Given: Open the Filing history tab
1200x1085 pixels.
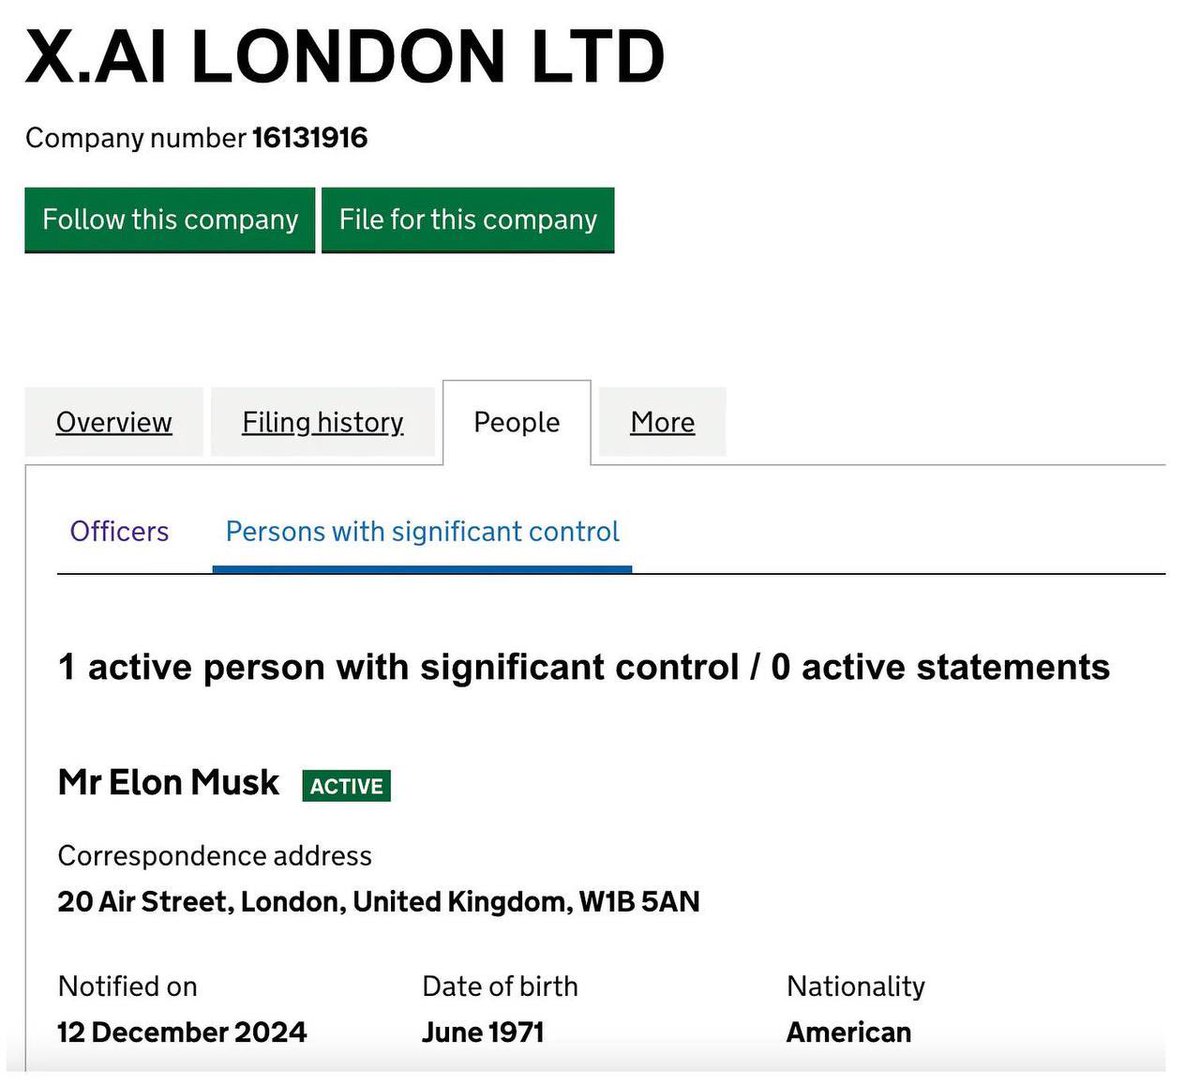Looking at the screenshot, I should (323, 422).
